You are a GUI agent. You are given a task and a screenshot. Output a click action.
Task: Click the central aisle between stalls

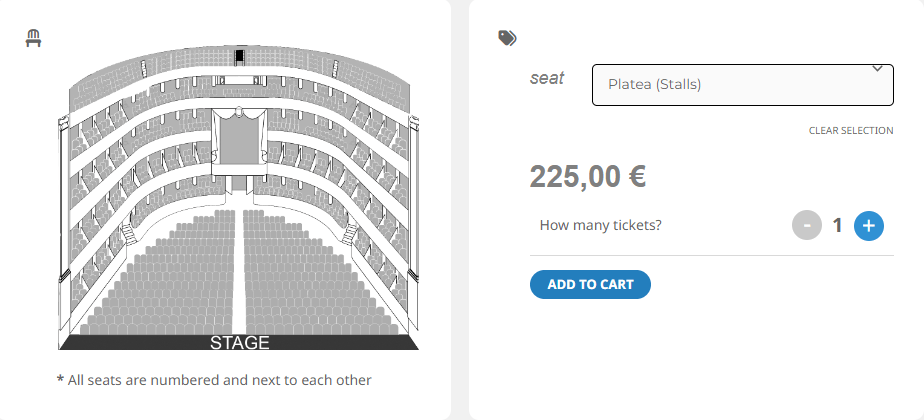[x=239, y=271]
